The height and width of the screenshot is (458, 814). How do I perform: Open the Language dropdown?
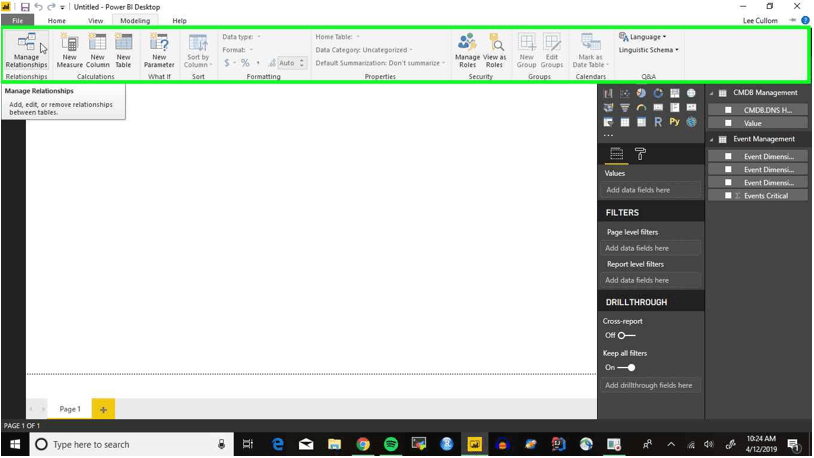click(643, 37)
